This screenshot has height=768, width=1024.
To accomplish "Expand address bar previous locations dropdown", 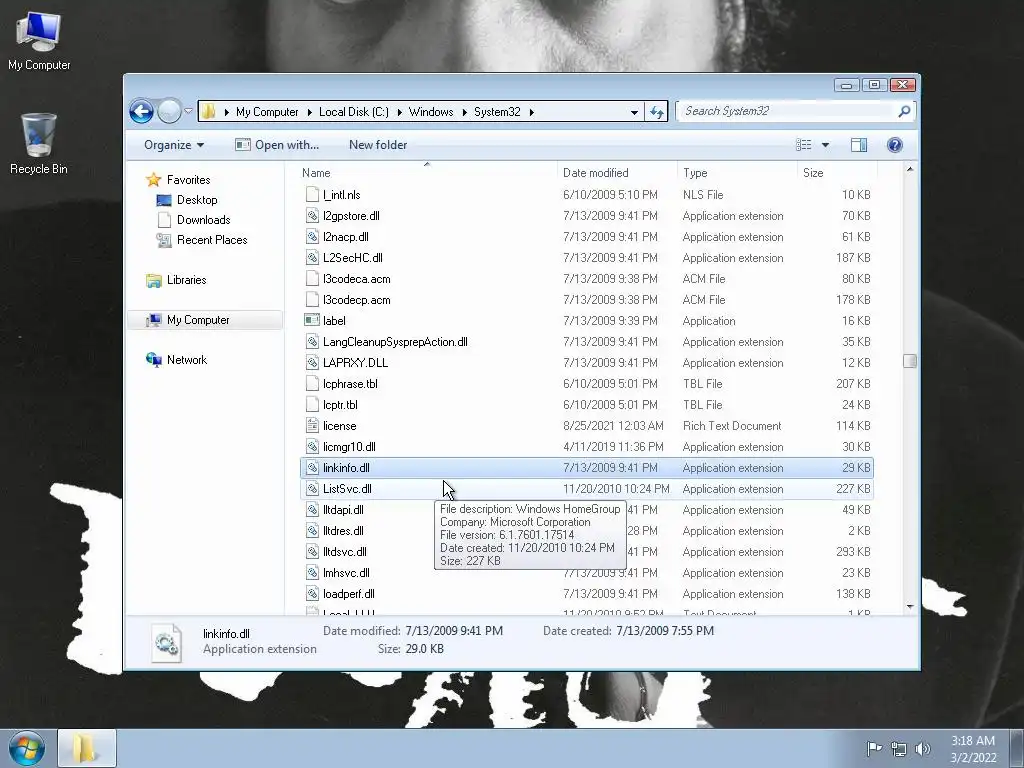I will tap(633, 112).
